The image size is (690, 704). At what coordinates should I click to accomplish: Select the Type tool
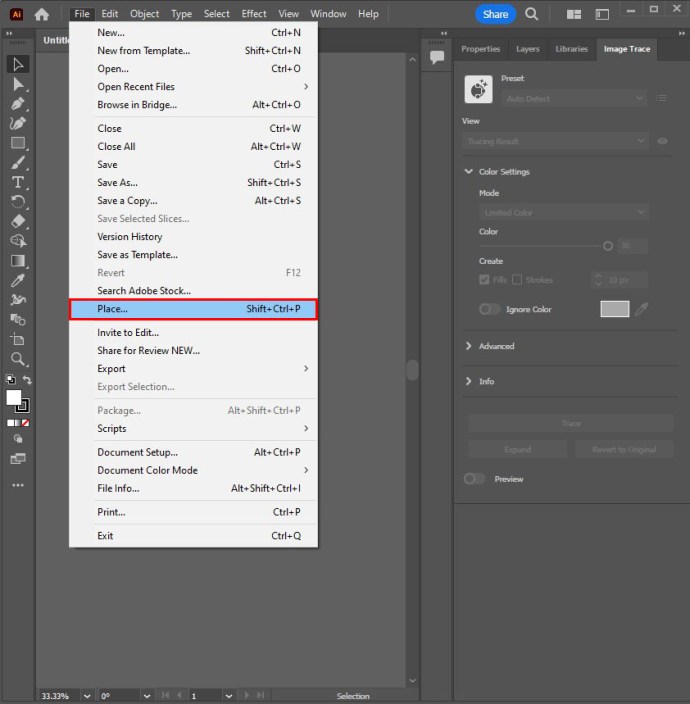coord(18,182)
